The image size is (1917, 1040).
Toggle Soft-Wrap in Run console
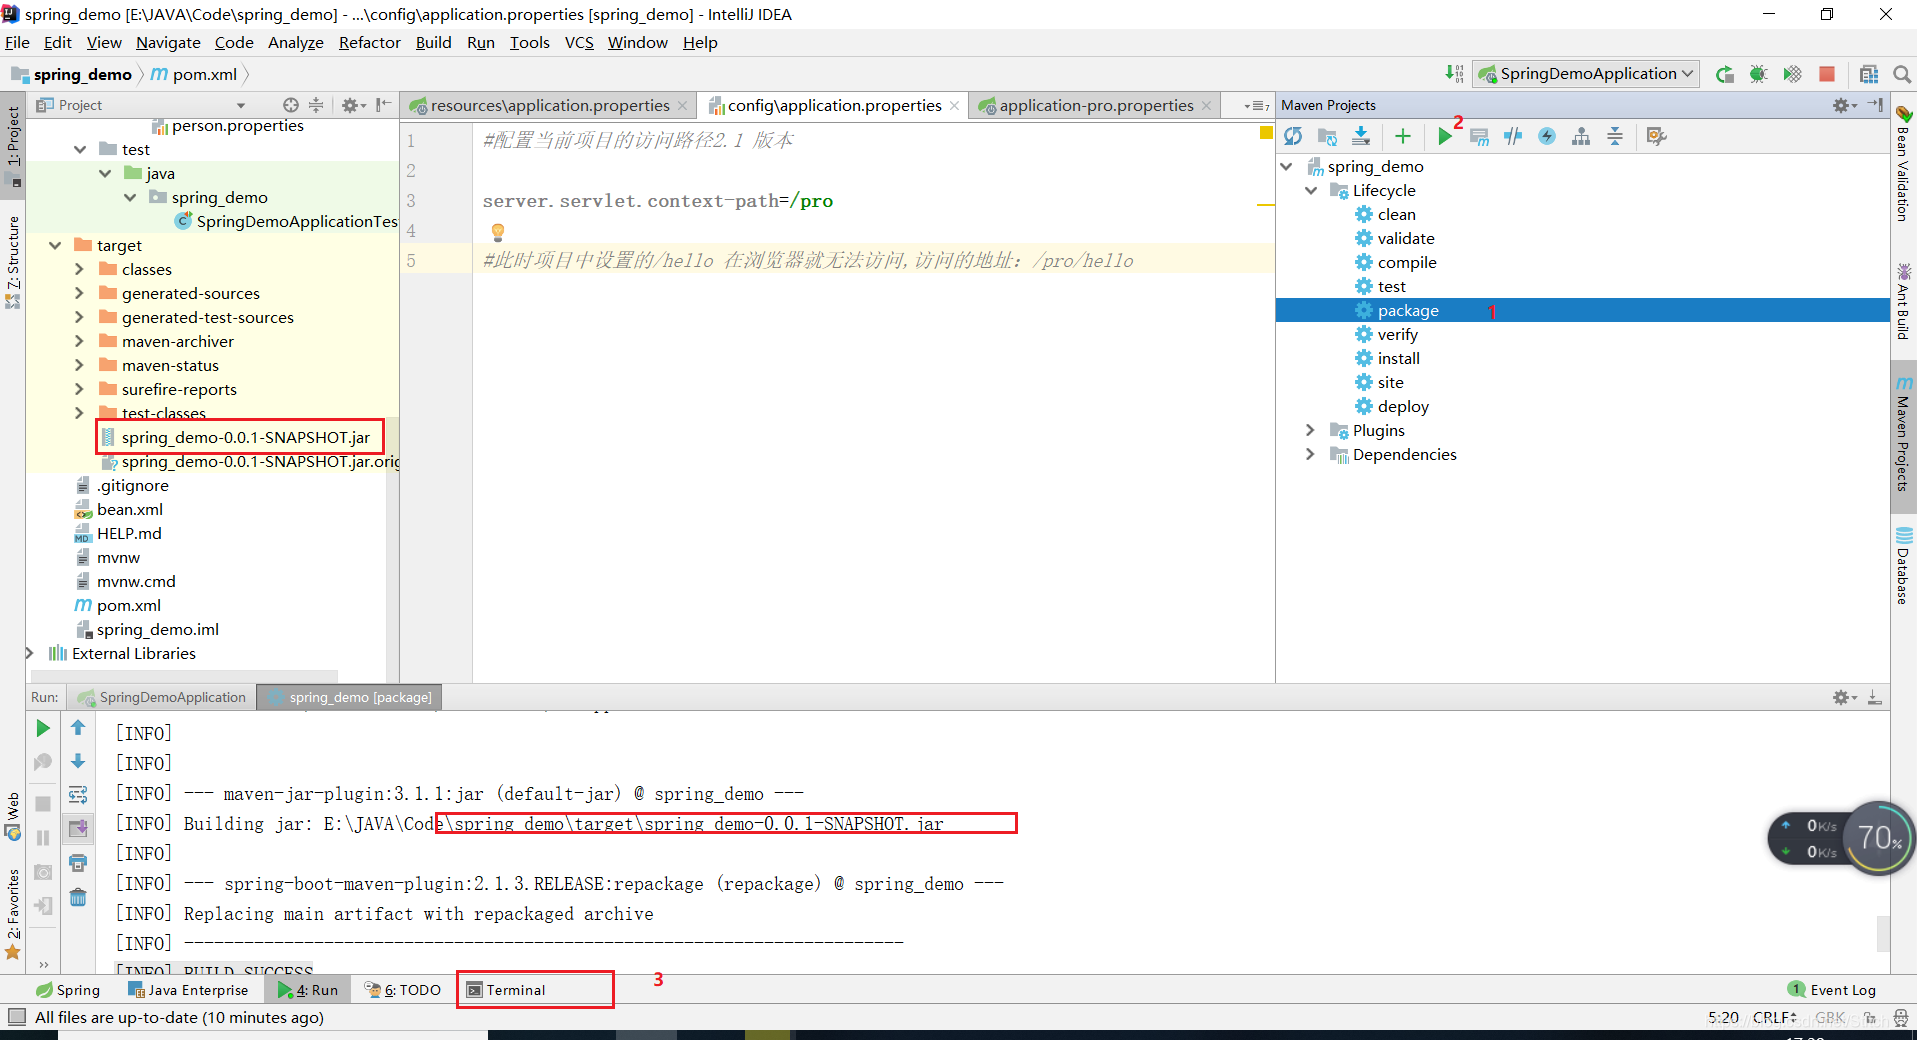pos(78,795)
